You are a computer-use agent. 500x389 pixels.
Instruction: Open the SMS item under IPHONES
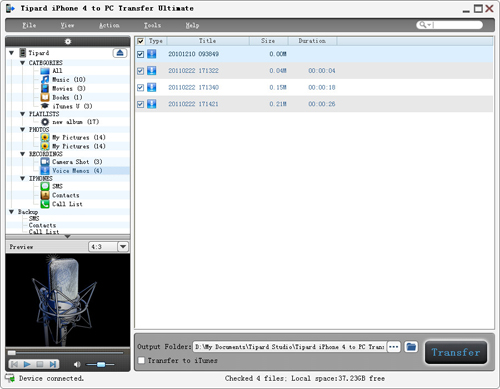57,186
